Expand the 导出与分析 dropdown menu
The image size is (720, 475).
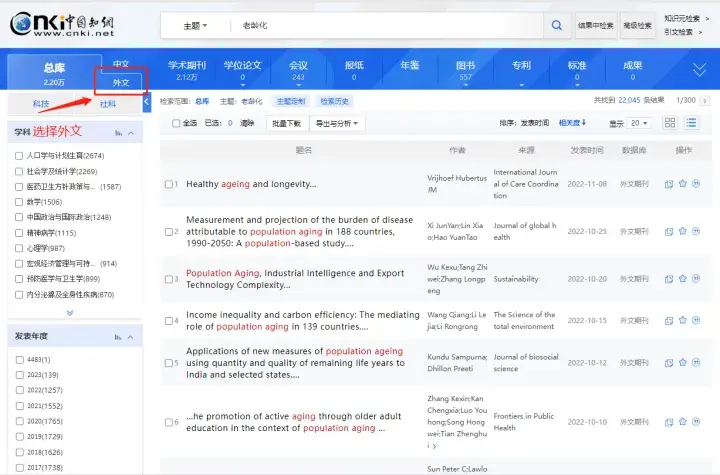click(x=337, y=124)
